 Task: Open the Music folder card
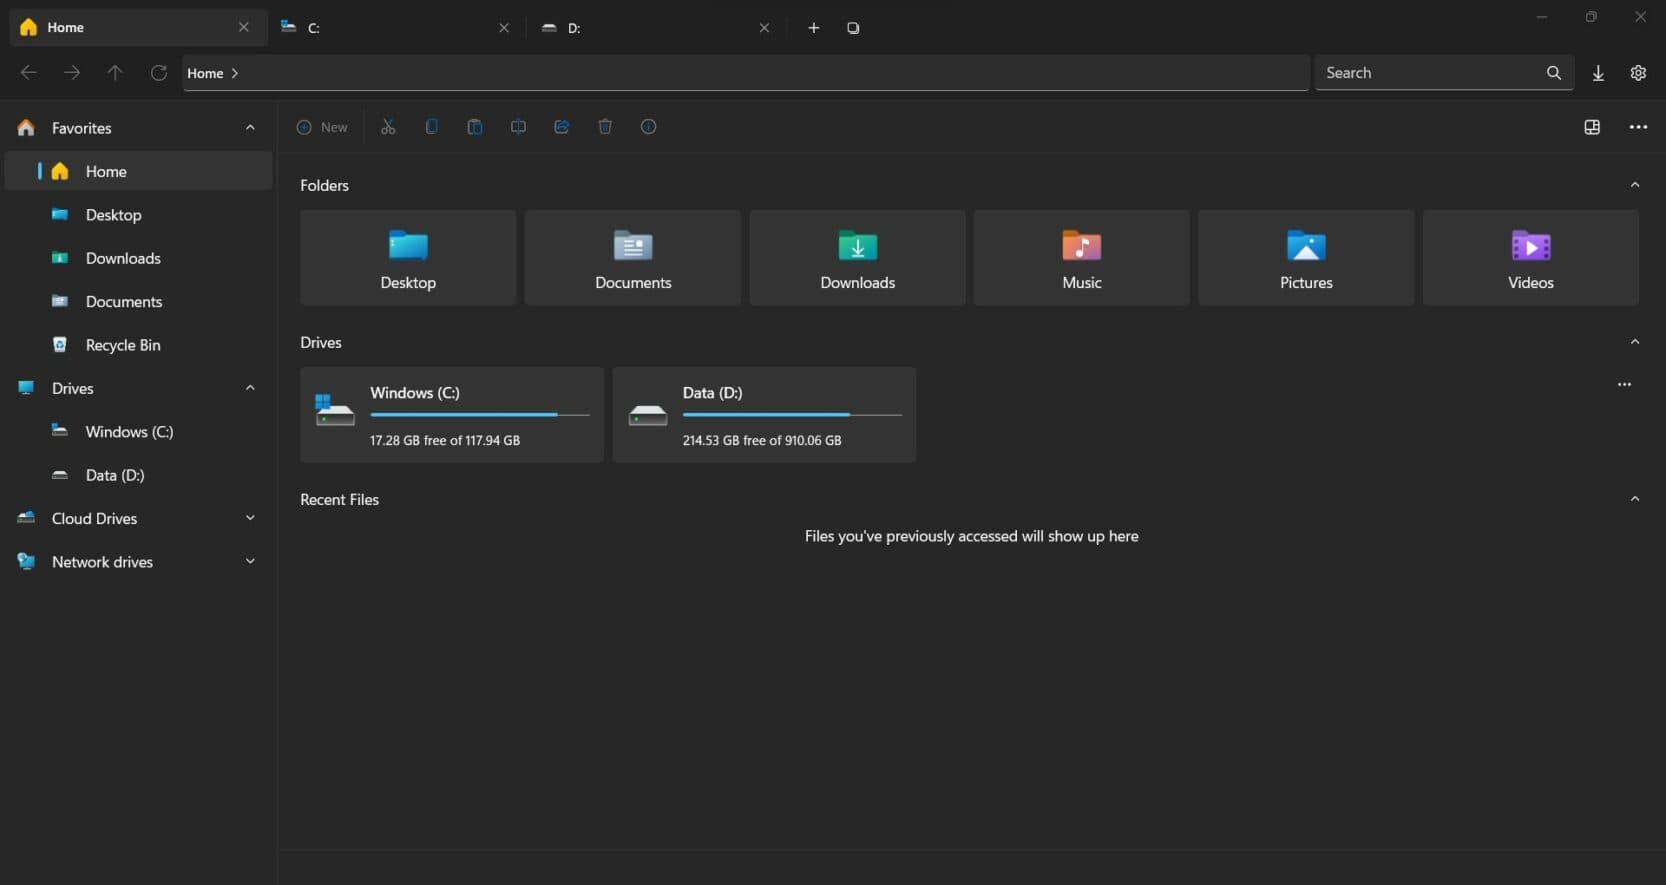1082,258
